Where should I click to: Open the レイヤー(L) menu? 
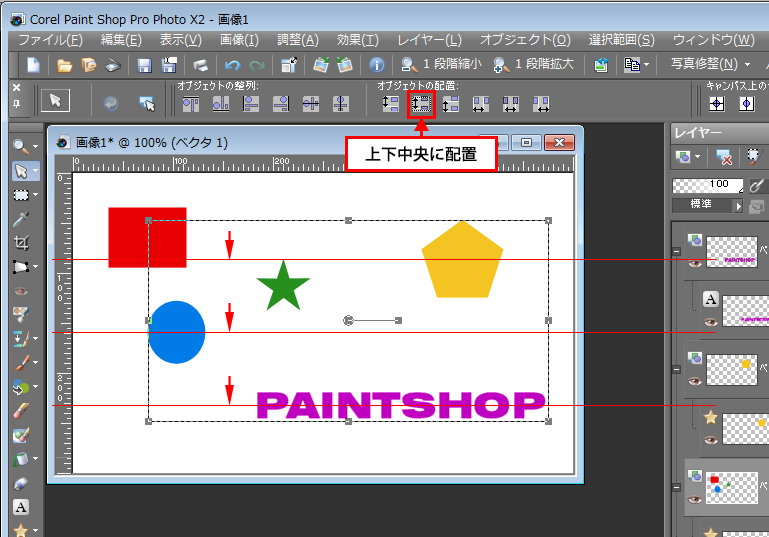429,40
